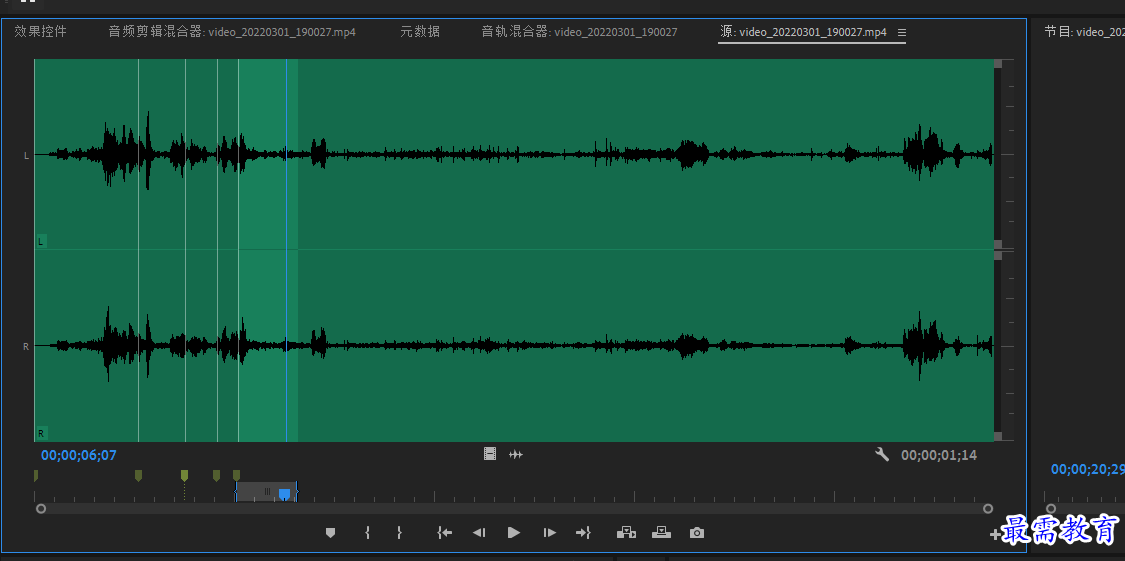Click the top vertical zoom handle of the R channel
The width and height of the screenshot is (1125, 561).
tap(997, 255)
